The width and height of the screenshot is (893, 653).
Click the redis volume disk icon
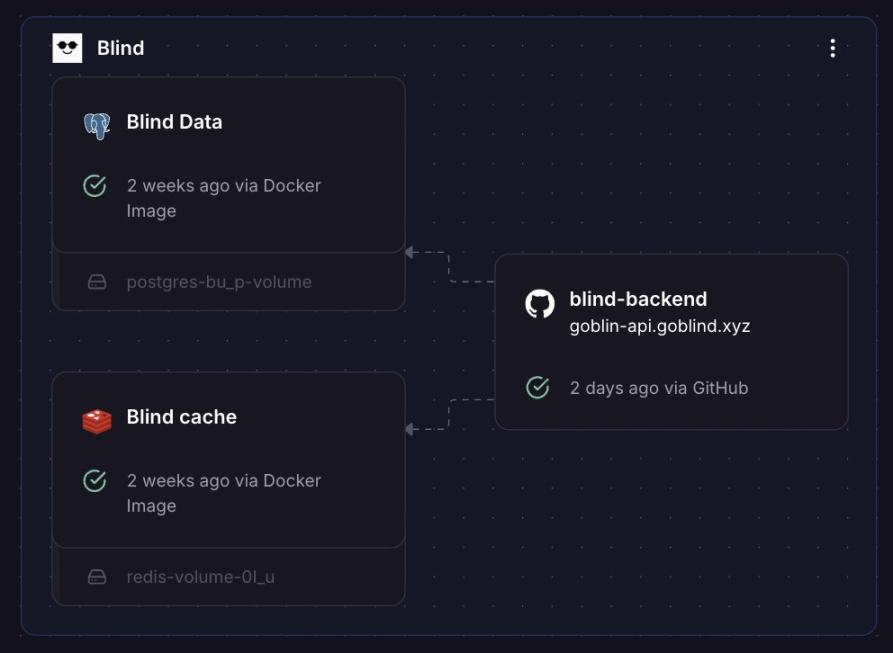tap(97, 577)
